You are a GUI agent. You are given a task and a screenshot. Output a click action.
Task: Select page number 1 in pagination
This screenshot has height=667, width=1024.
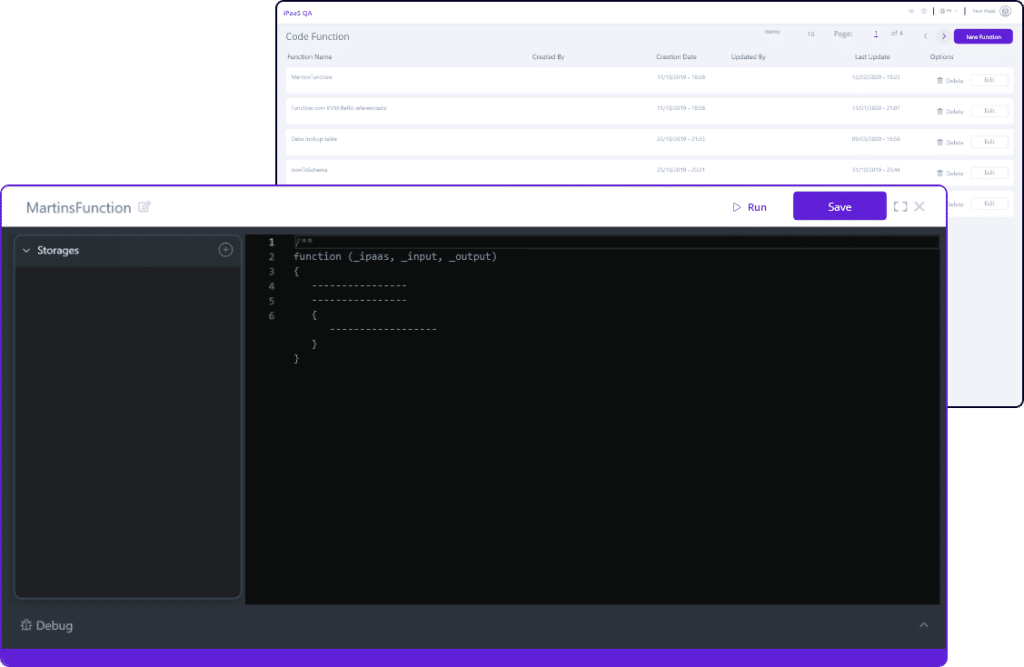(x=876, y=33)
